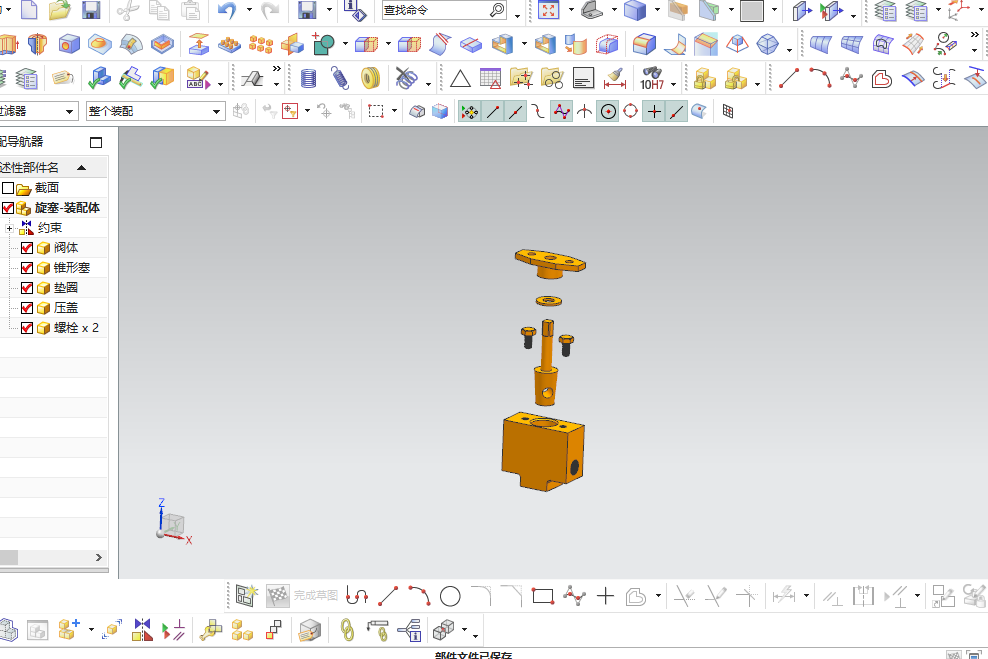
Task: Open the Add Component dropdown arrow
Action: (x=91, y=629)
